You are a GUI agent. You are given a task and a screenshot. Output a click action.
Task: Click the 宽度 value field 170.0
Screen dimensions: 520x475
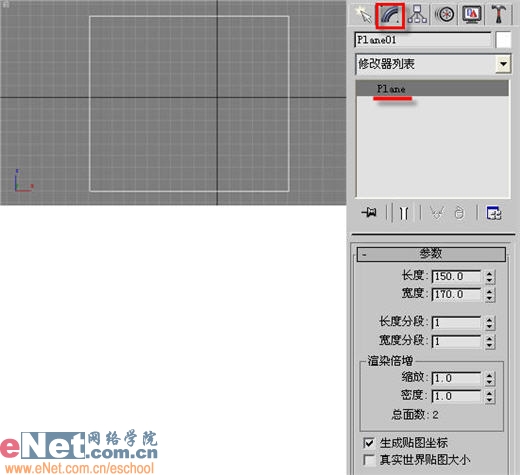tap(456, 295)
